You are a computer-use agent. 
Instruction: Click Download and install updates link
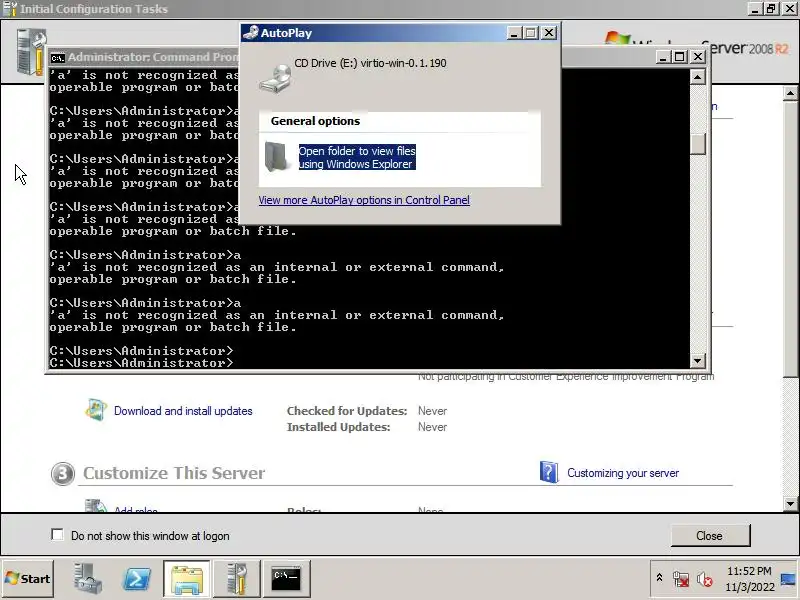183,411
